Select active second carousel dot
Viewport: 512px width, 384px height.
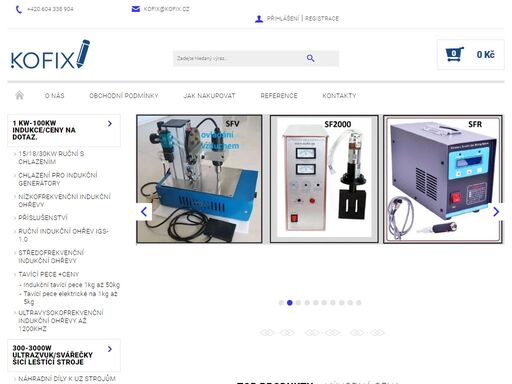[x=290, y=303]
